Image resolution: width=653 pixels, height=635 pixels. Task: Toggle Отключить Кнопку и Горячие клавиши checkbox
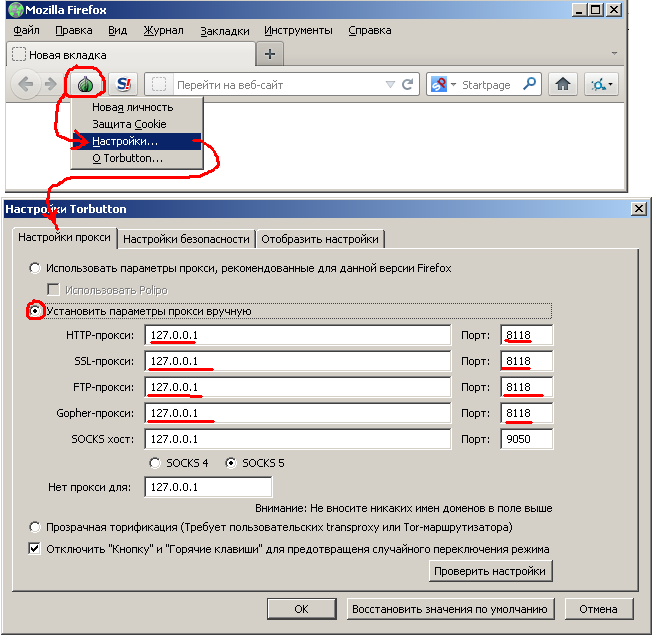pos(35,548)
